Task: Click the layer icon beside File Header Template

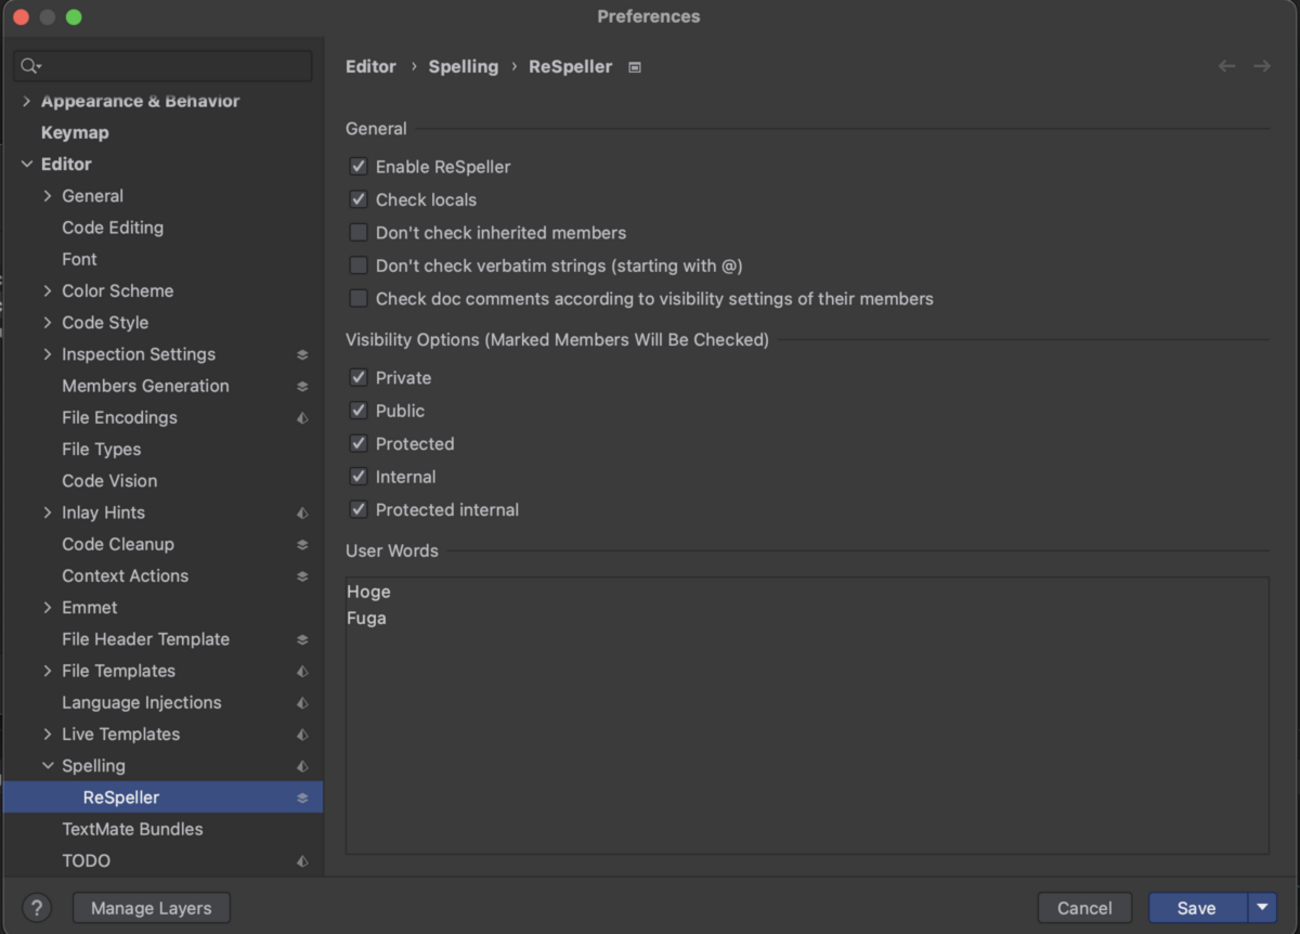Action: (302, 640)
